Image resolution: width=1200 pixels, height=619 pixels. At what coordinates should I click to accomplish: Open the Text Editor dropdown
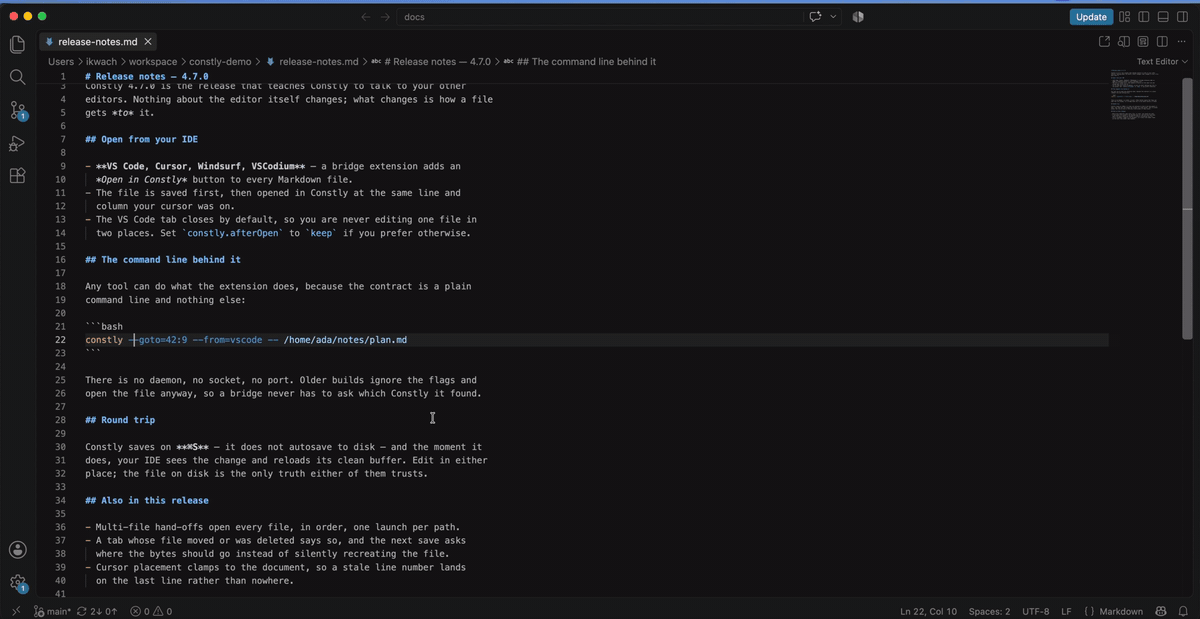point(1162,62)
